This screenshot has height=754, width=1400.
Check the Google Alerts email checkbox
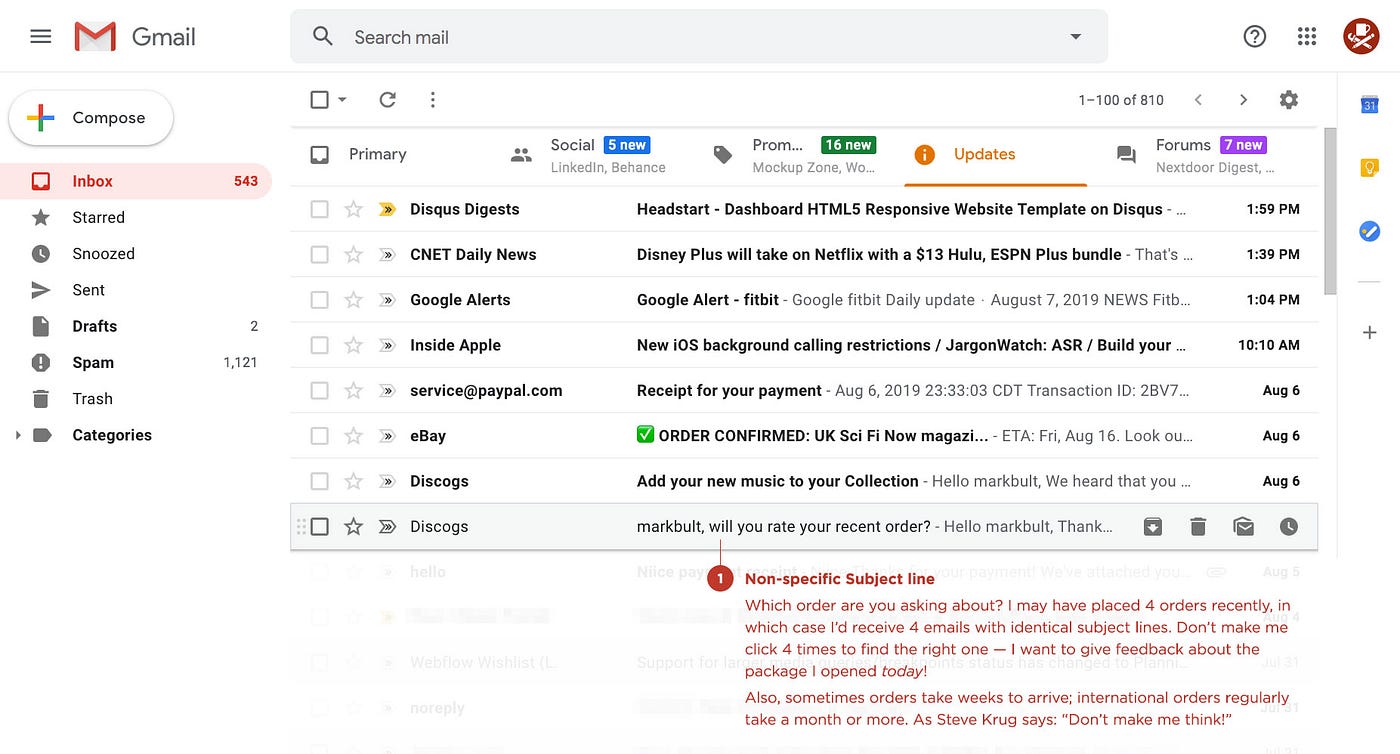point(319,299)
